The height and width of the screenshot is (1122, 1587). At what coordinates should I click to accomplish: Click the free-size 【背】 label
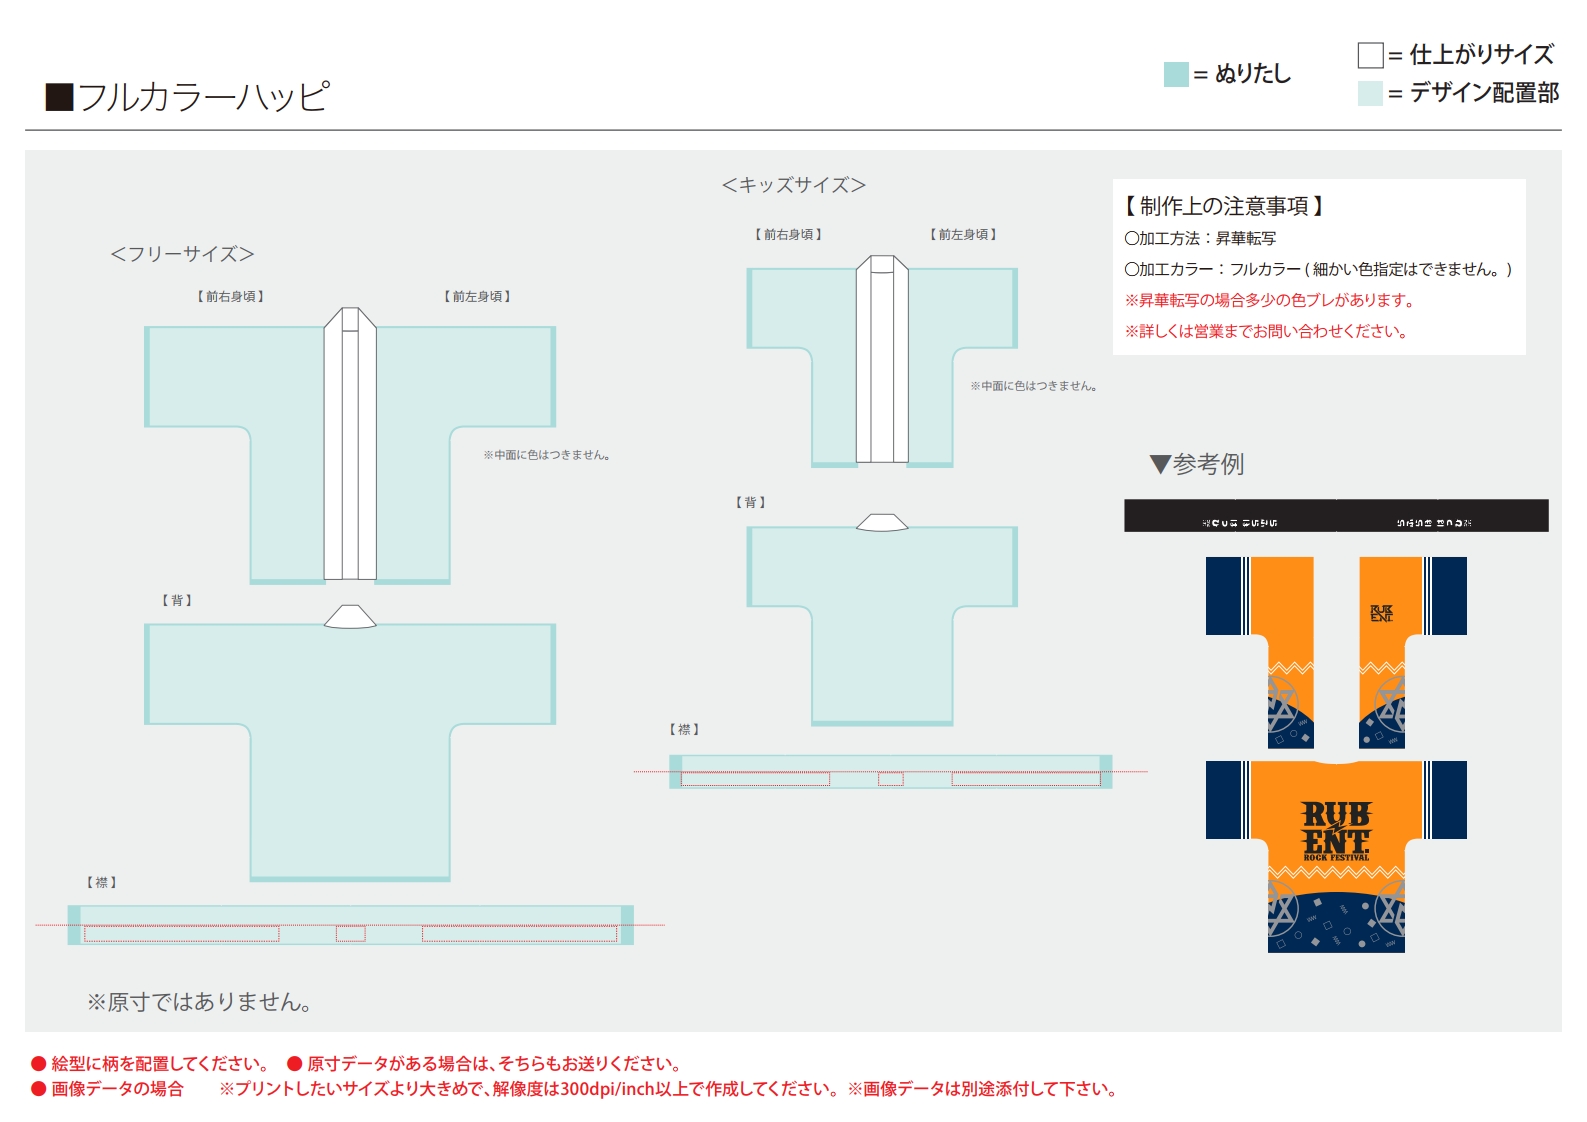pos(177,600)
